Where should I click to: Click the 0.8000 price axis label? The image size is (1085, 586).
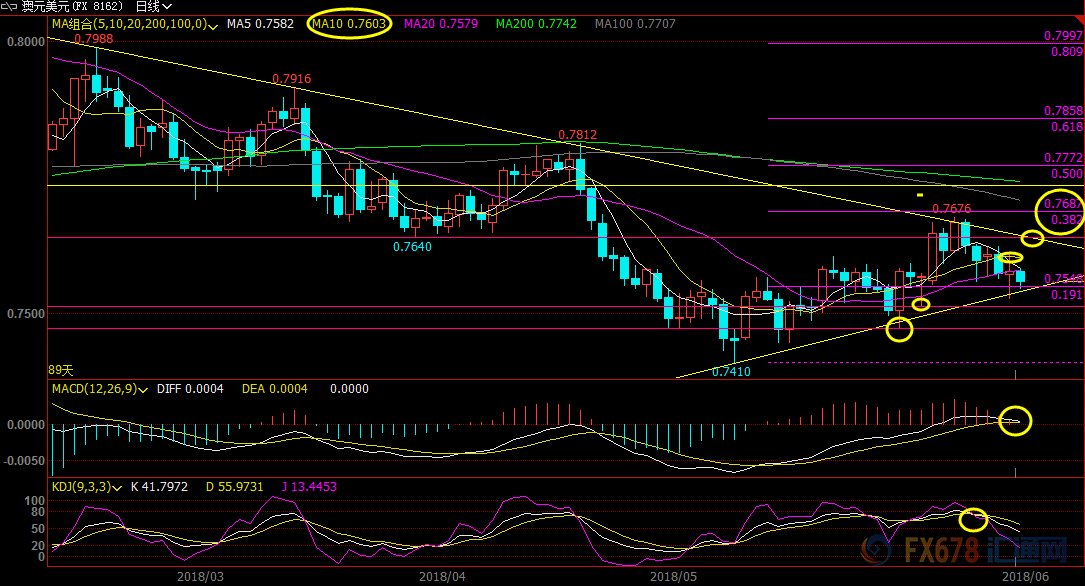[26, 42]
